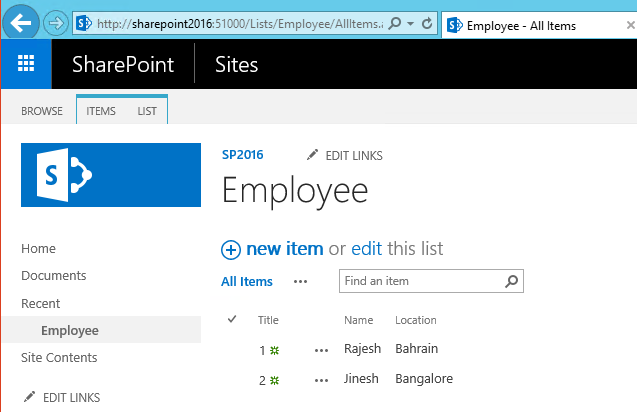The image size is (637, 412).
Task: Click the plus icon for new item
Action: point(231,250)
